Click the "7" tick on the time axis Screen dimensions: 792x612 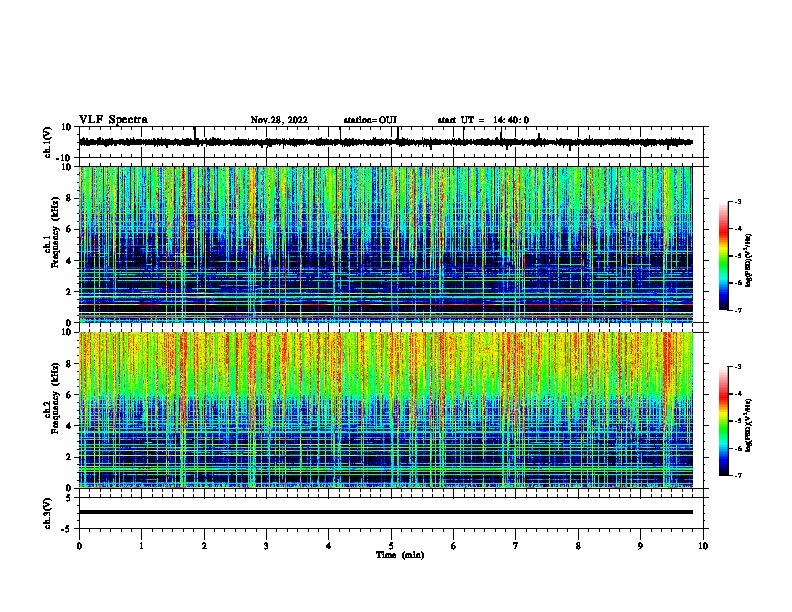[516, 546]
